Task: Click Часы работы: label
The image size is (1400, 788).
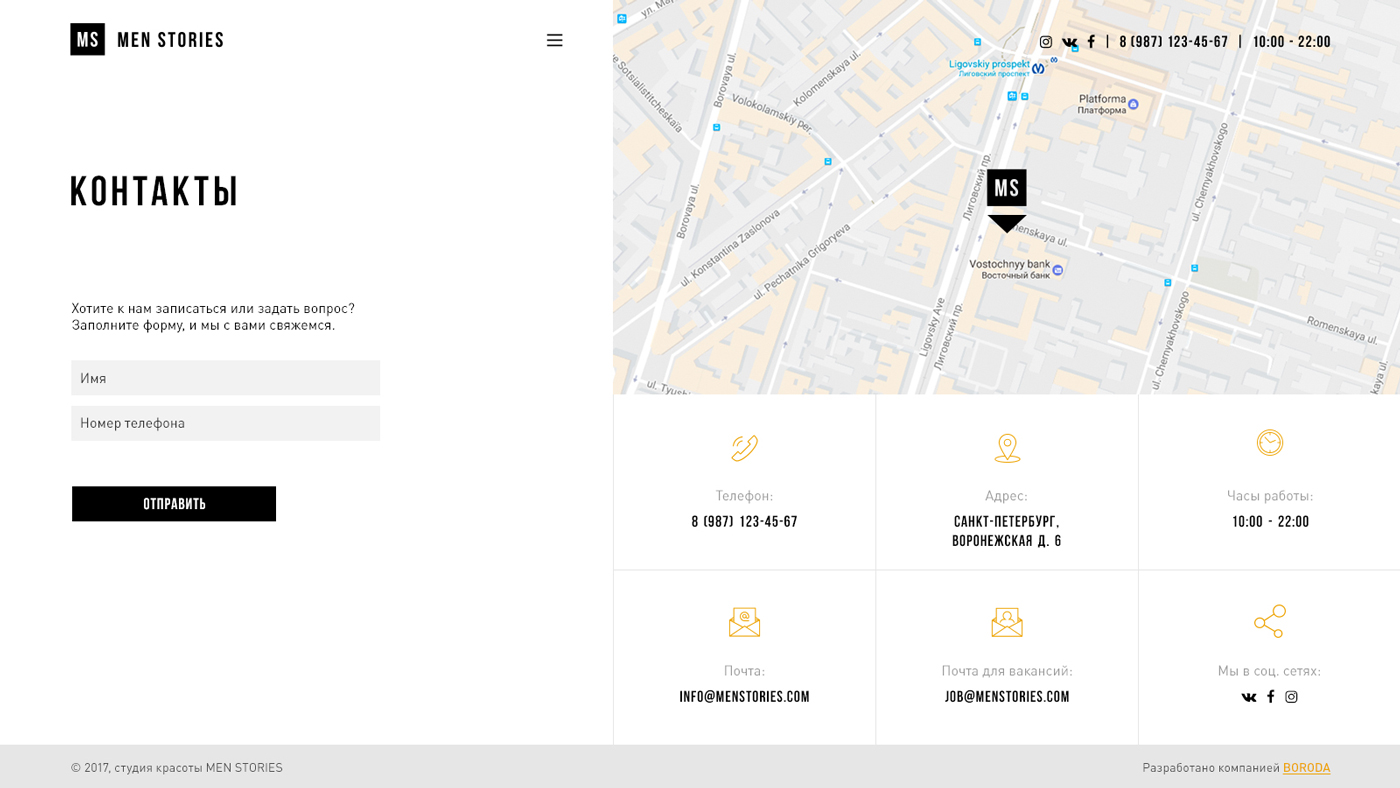Action: 1270,496
